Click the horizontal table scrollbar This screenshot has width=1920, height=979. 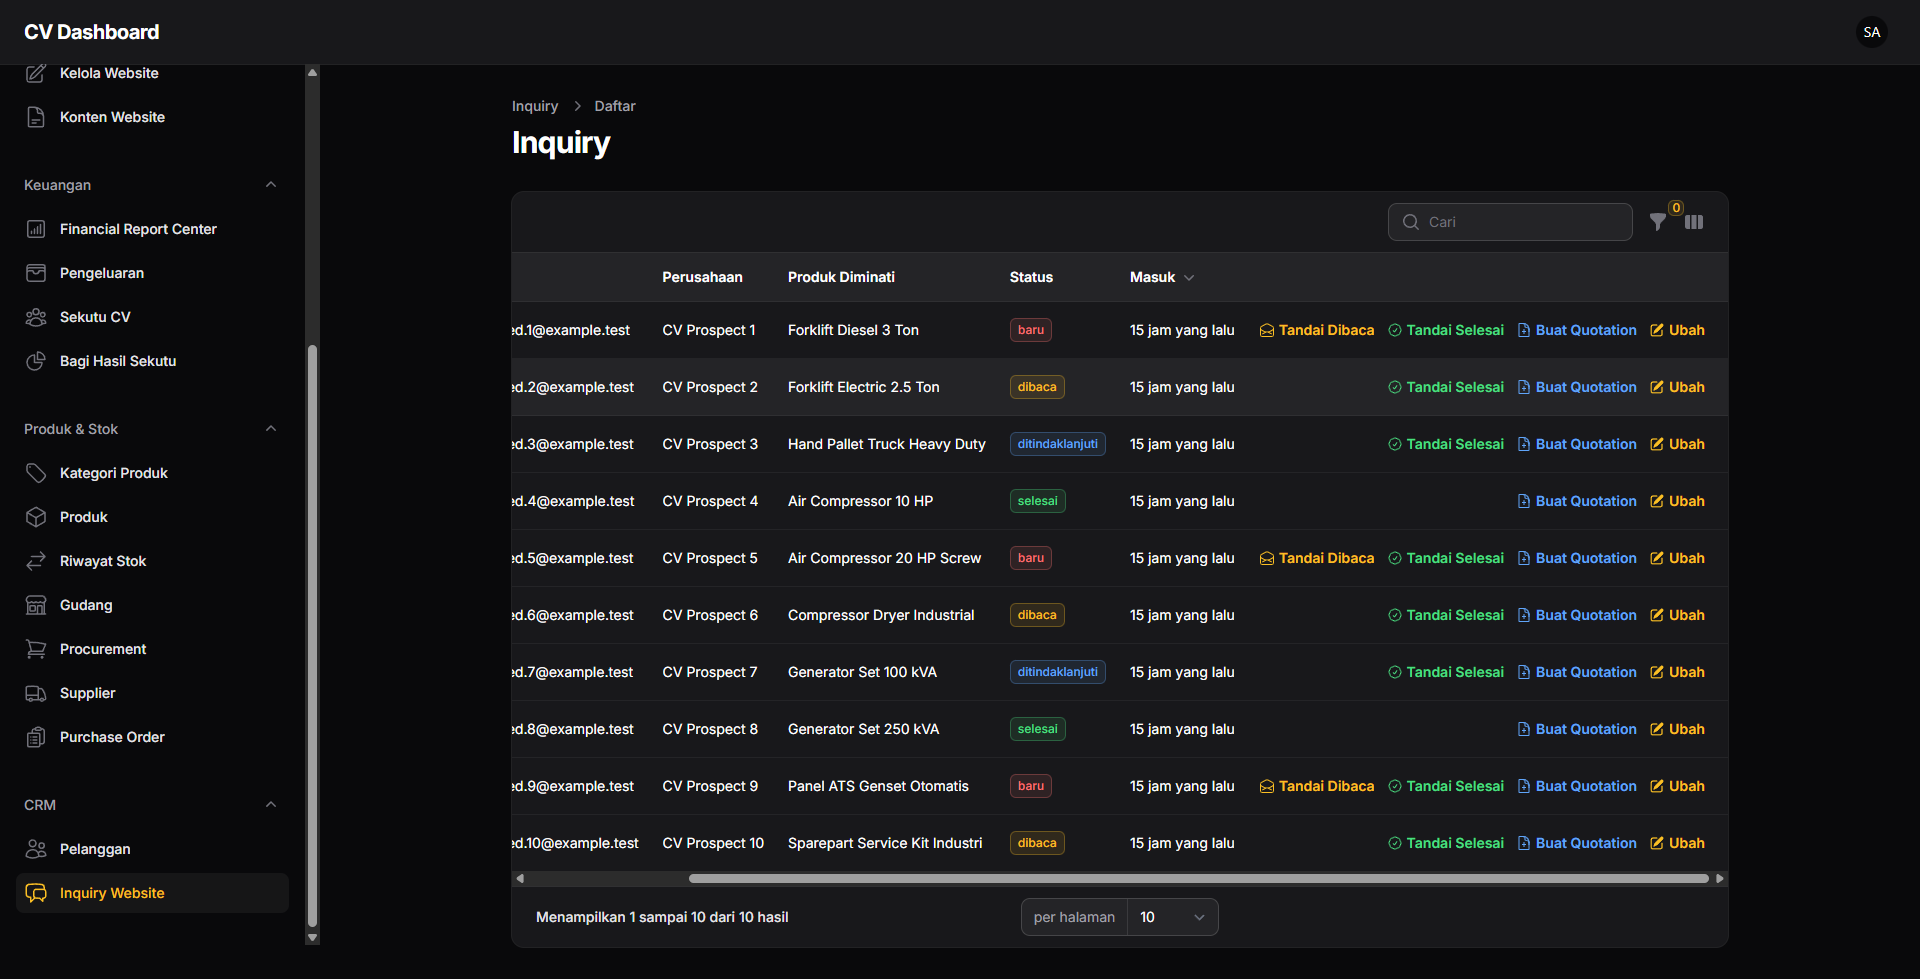coord(1198,879)
